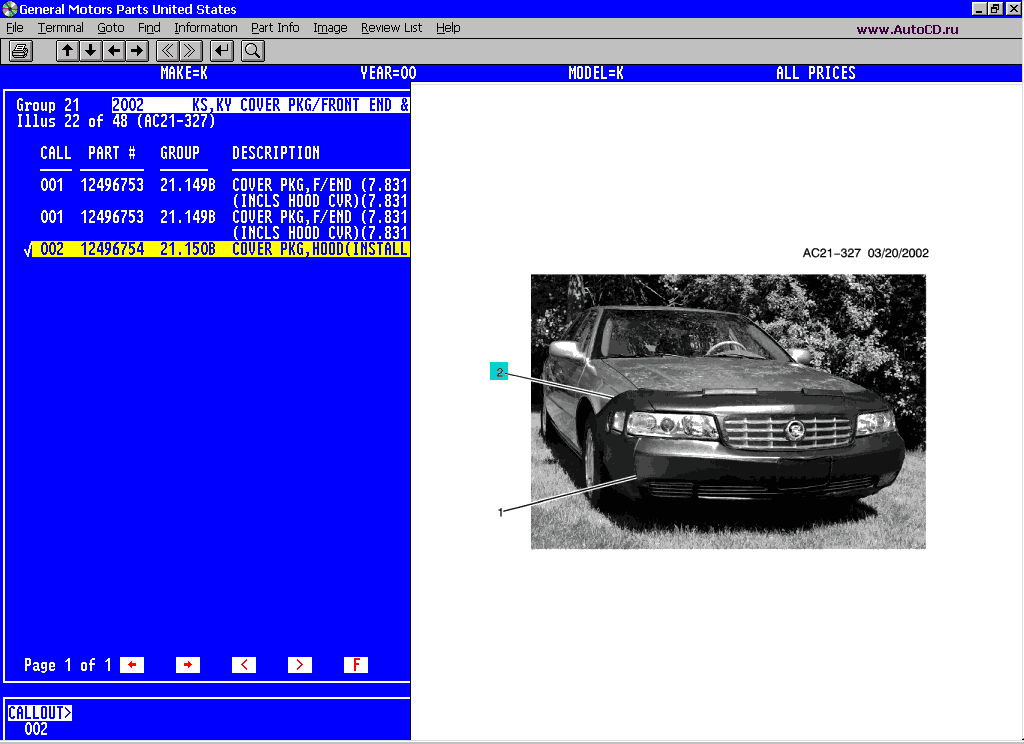Click YEAR=00 in status header
This screenshot has width=1024, height=744.
click(388, 73)
